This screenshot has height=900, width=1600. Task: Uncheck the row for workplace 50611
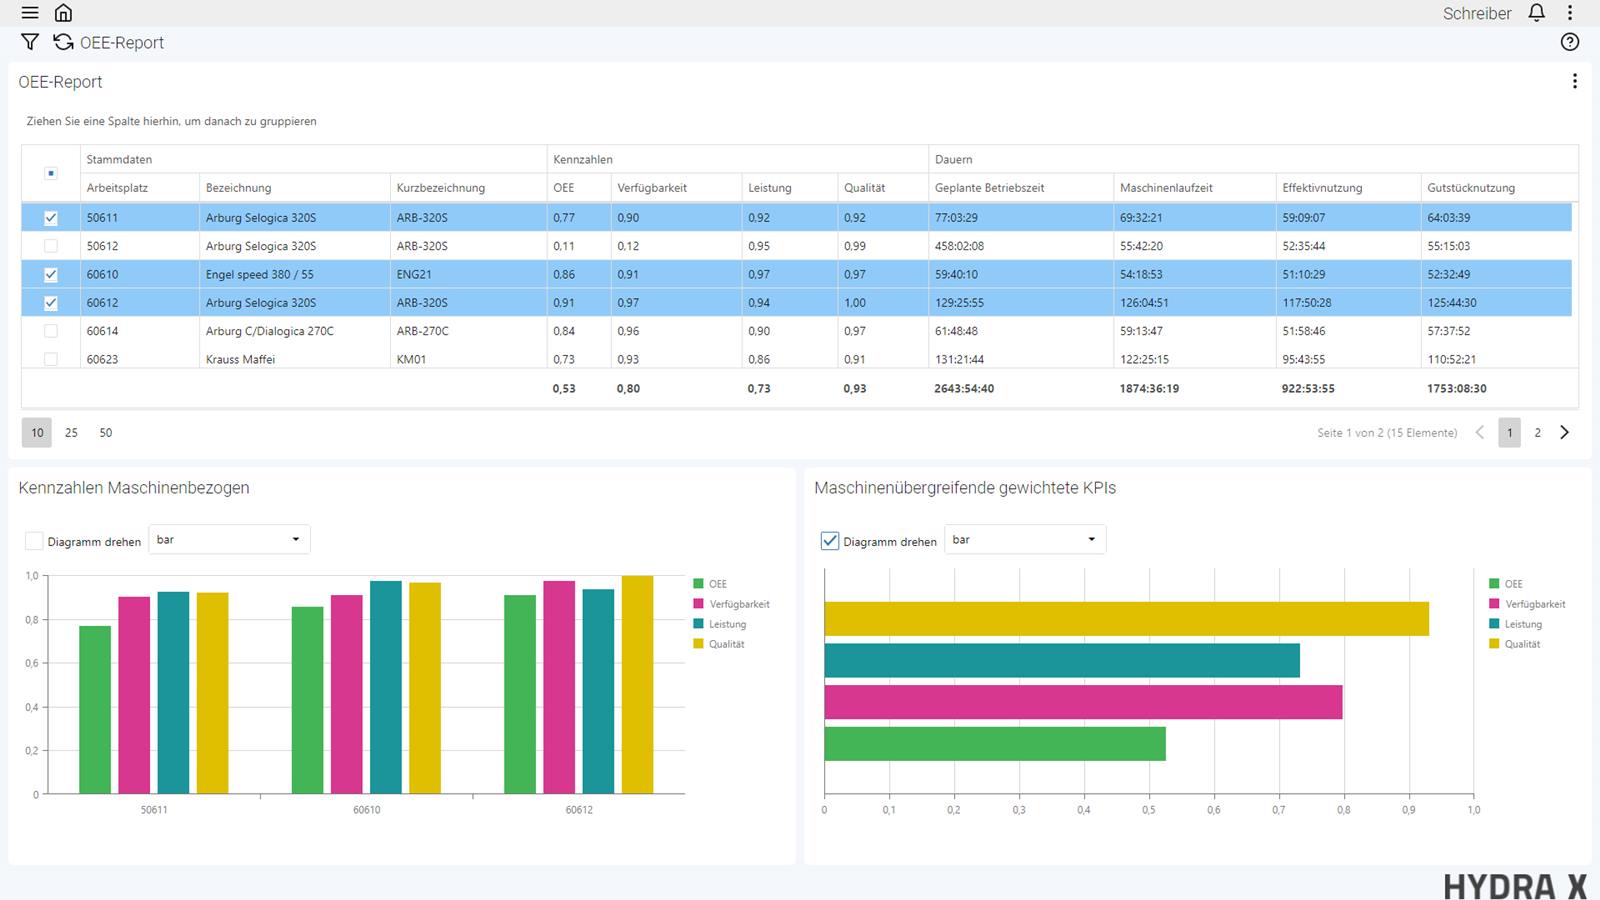point(51,218)
